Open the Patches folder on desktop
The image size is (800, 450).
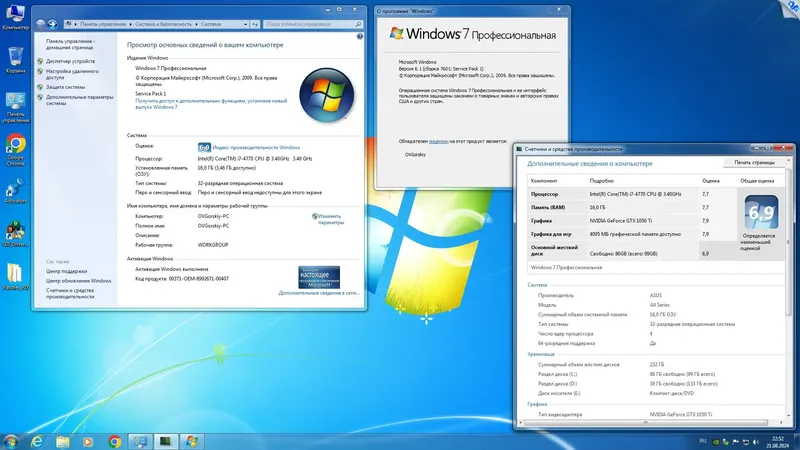coord(15,277)
